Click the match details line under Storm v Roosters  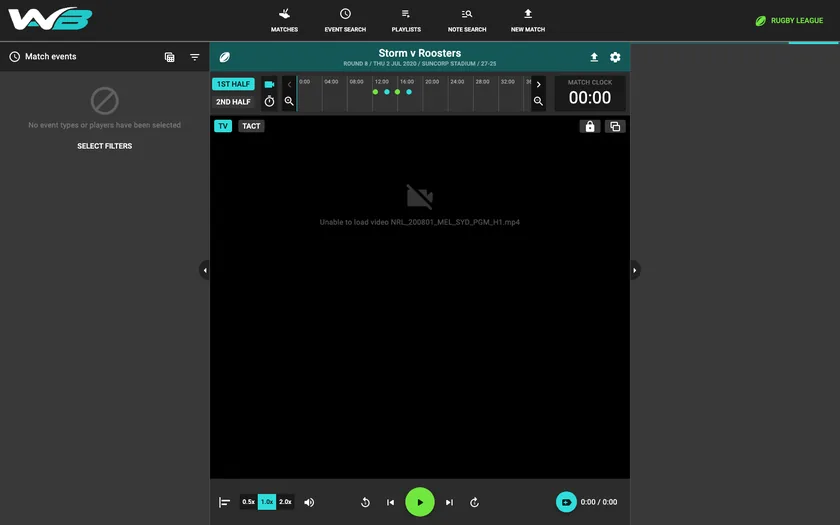point(419,64)
